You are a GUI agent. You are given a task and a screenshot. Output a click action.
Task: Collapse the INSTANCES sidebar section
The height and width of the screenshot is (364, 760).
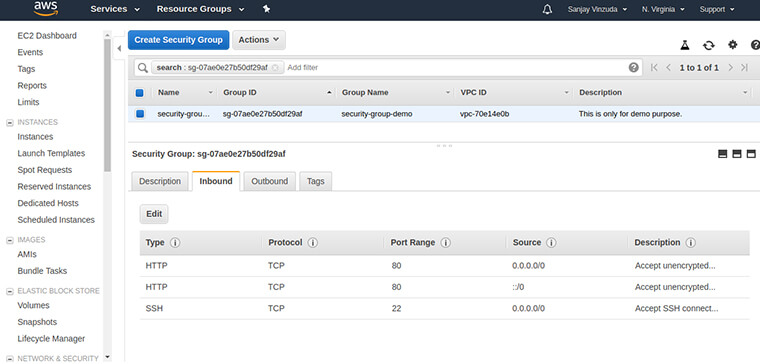point(9,123)
